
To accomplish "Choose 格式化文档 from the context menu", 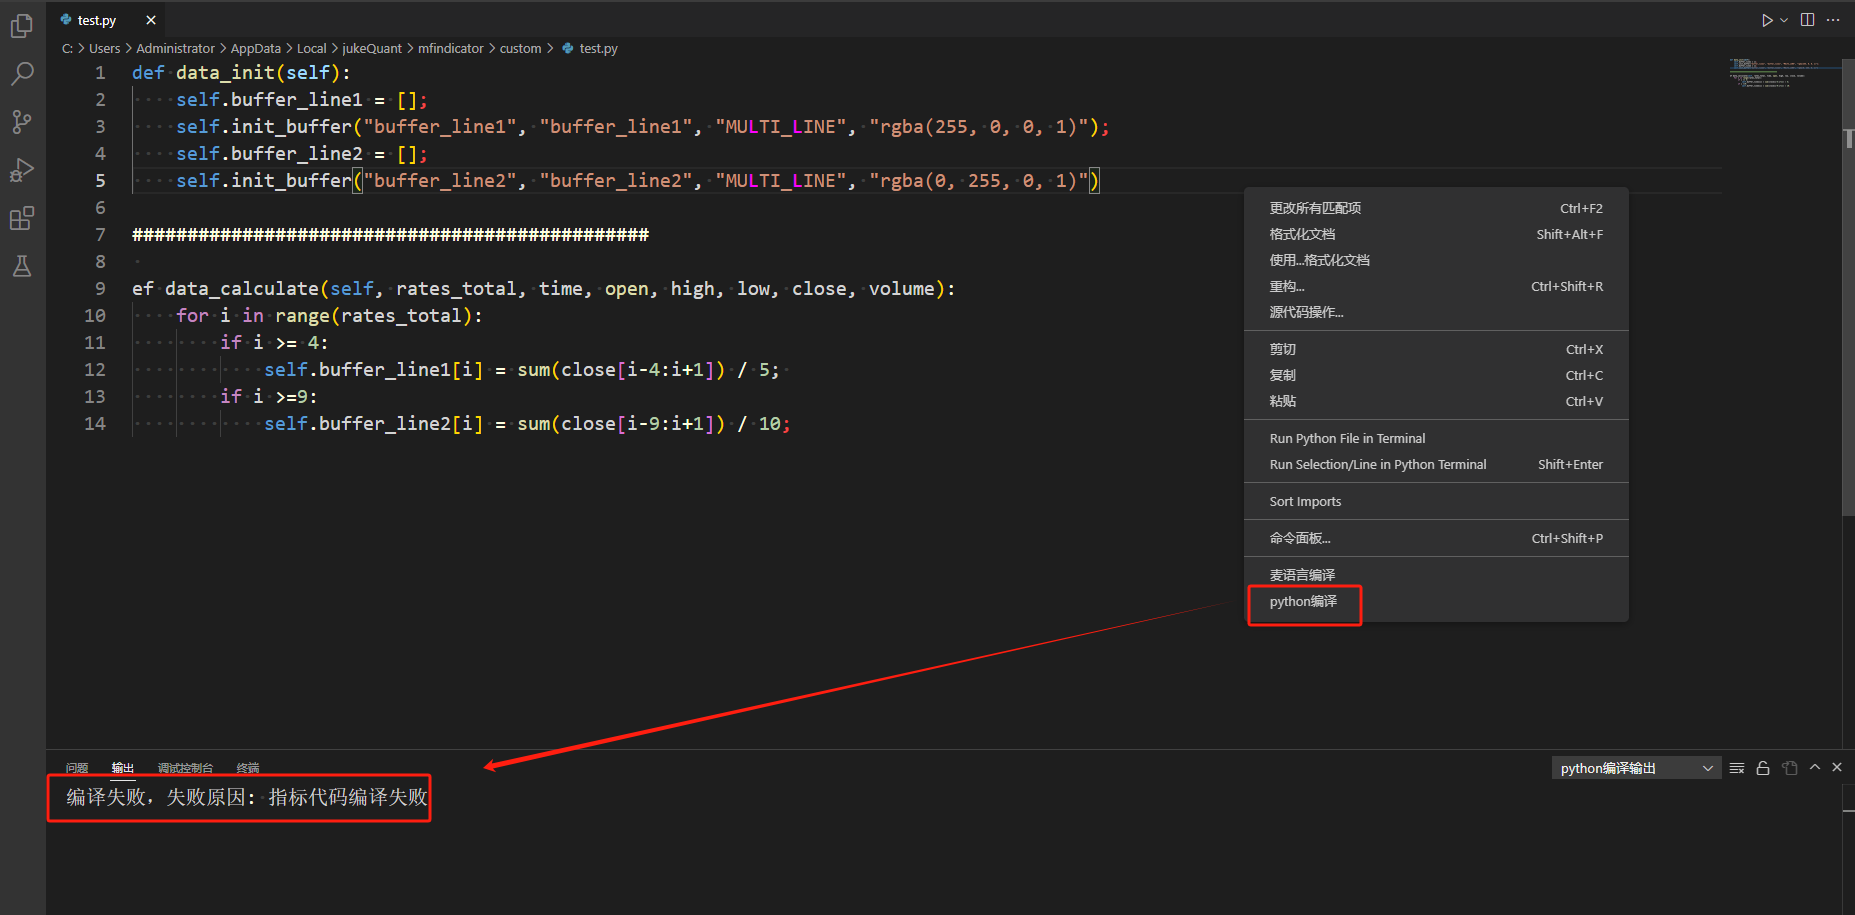I will click(1436, 234).
